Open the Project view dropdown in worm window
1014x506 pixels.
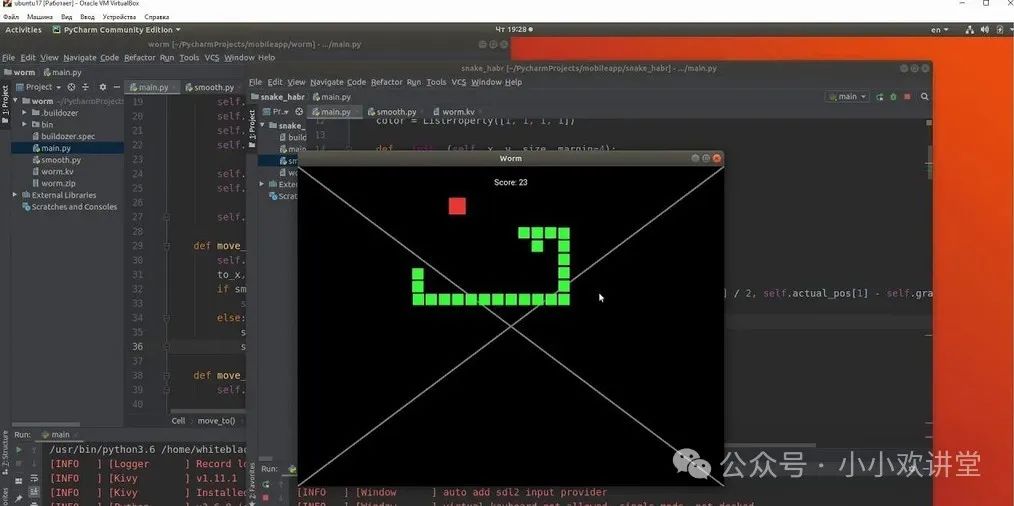coord(38,87)
